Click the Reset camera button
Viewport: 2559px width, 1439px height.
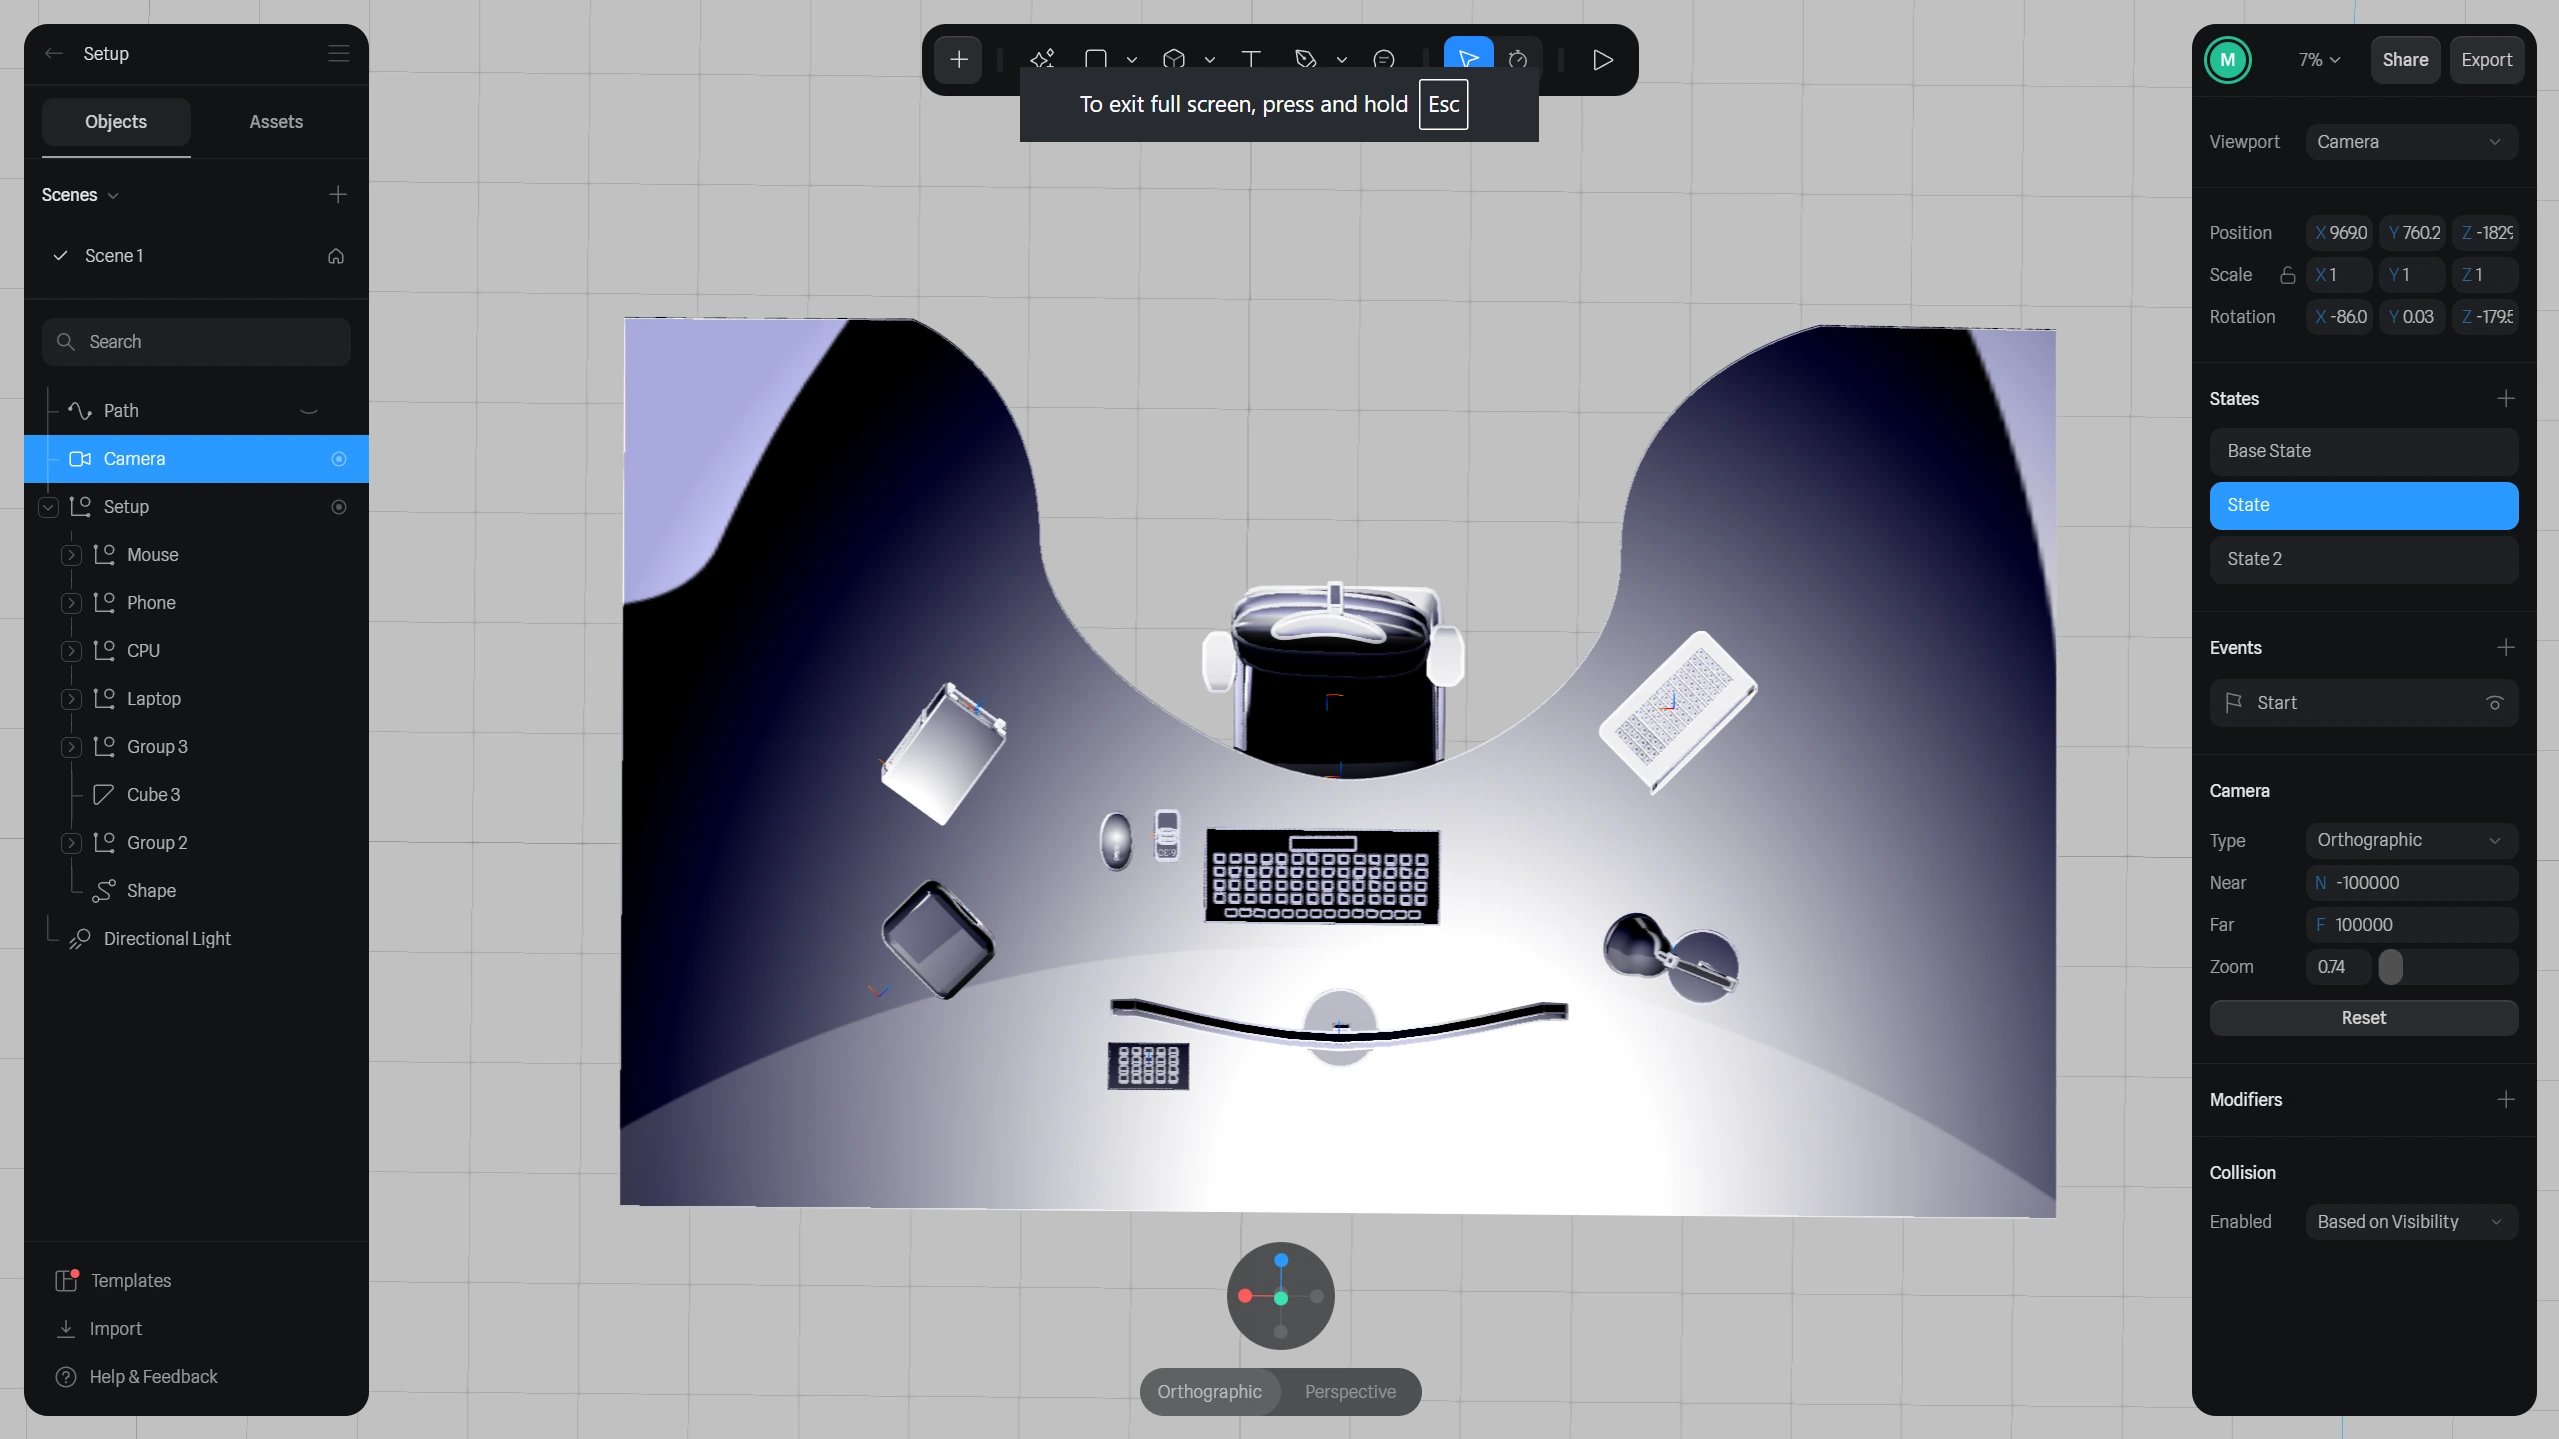(x=2363, y=1018)
